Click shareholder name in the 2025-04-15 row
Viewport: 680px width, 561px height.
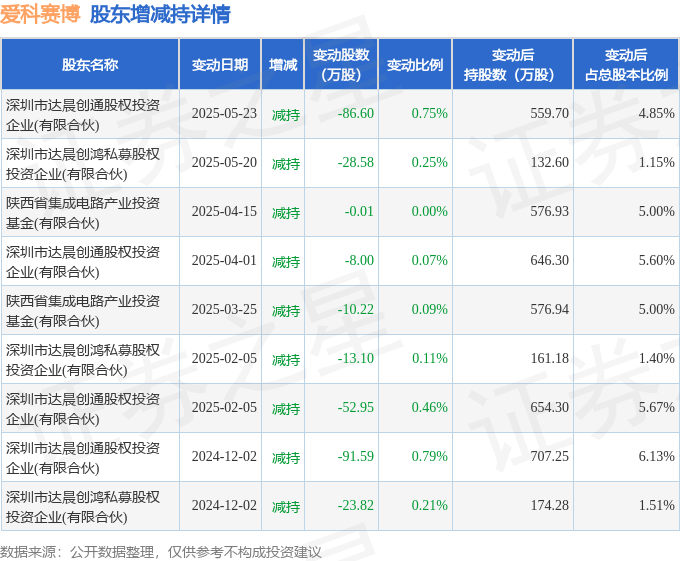[83, 213]
